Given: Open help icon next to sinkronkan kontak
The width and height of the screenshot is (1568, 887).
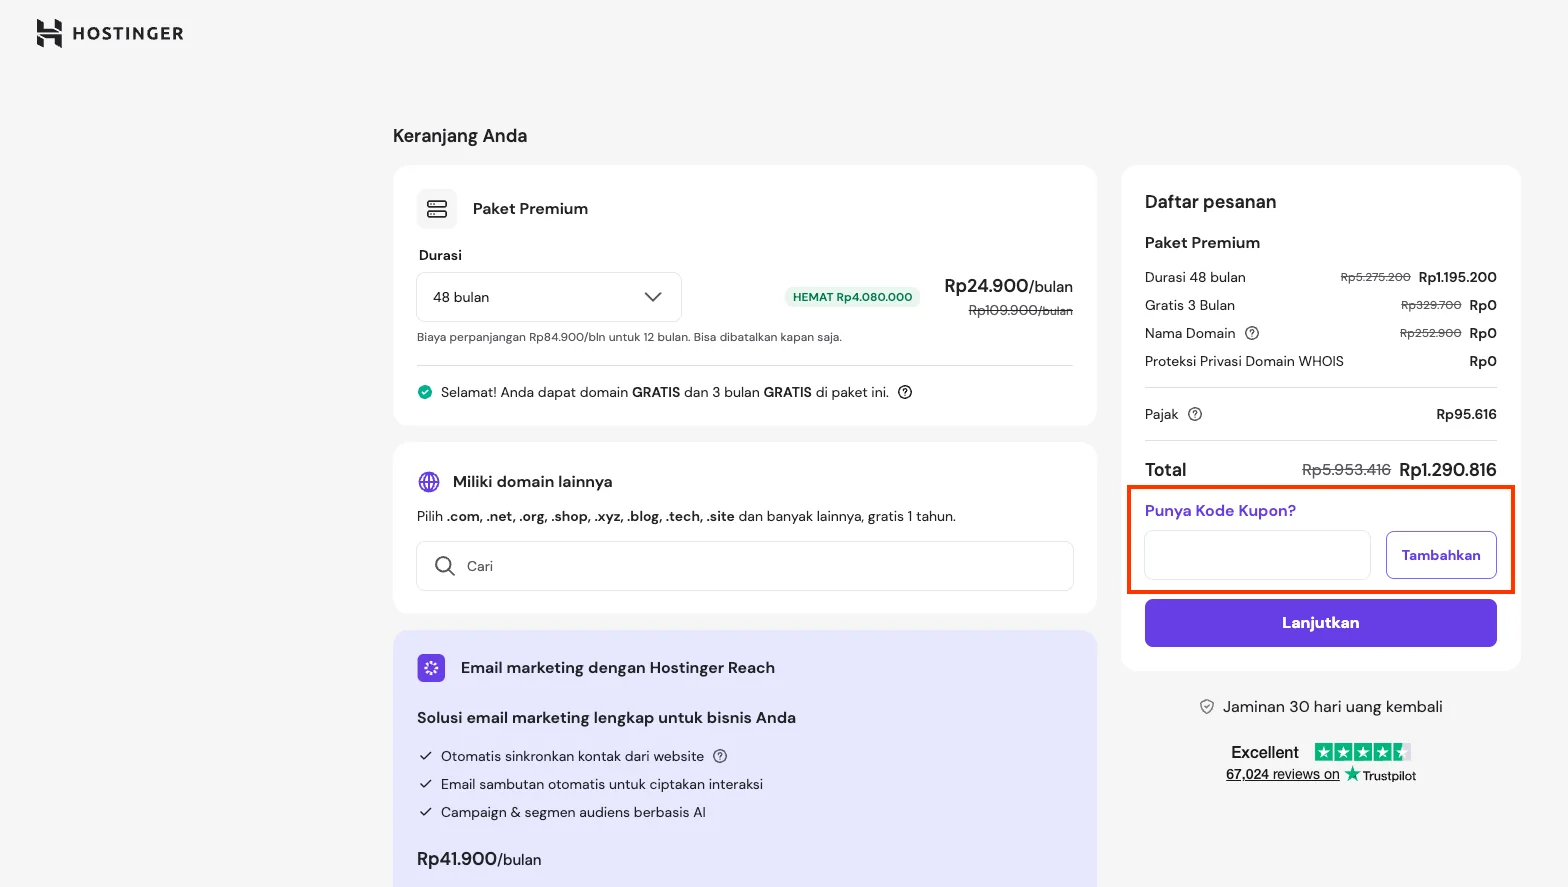Looking at the screenshot, I should click(x=720, y=756).
